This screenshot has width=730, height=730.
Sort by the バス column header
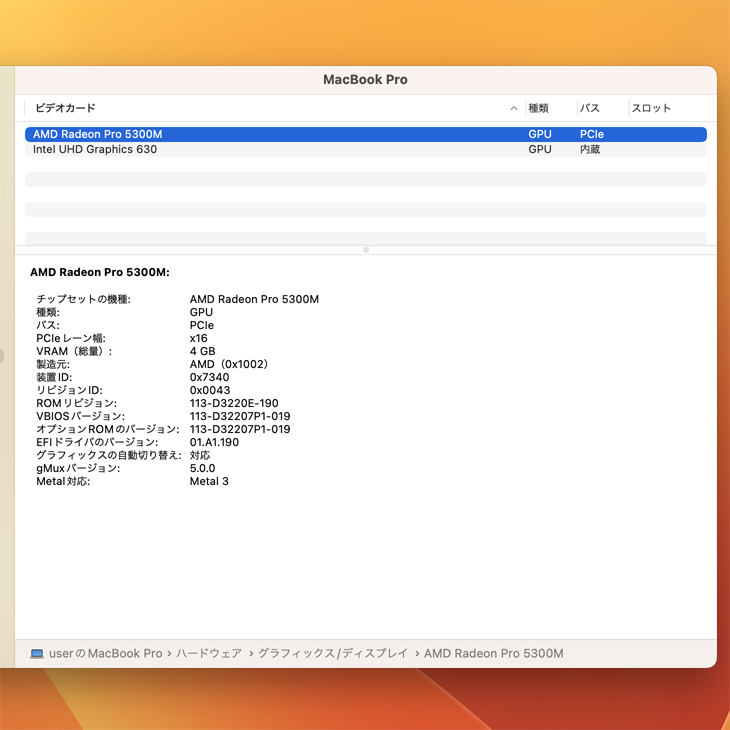[x=589, y=108]
